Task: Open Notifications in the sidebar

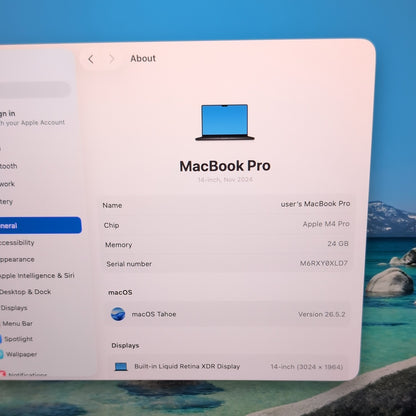Action: [27, 375]
